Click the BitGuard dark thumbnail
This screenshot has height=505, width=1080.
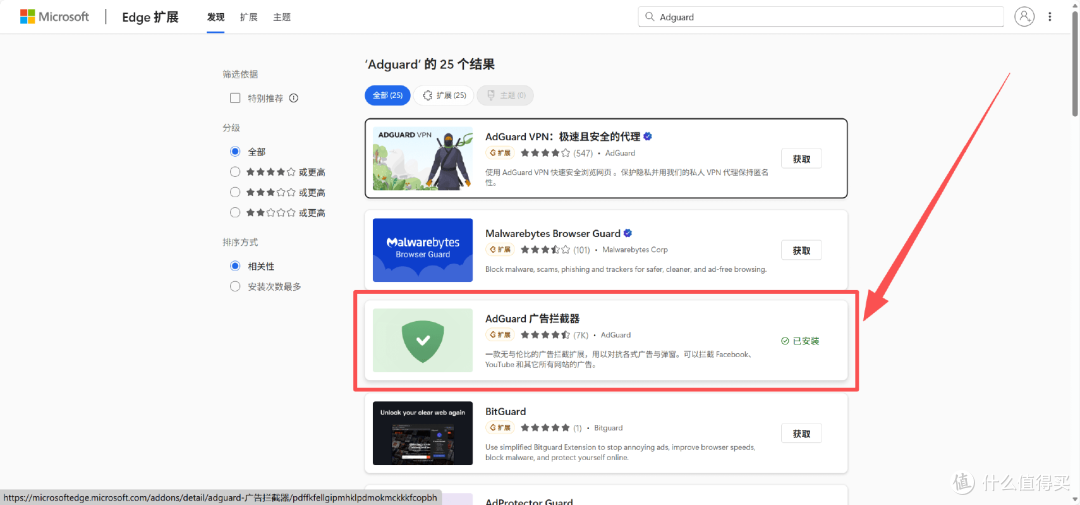[x=423, y=433]
